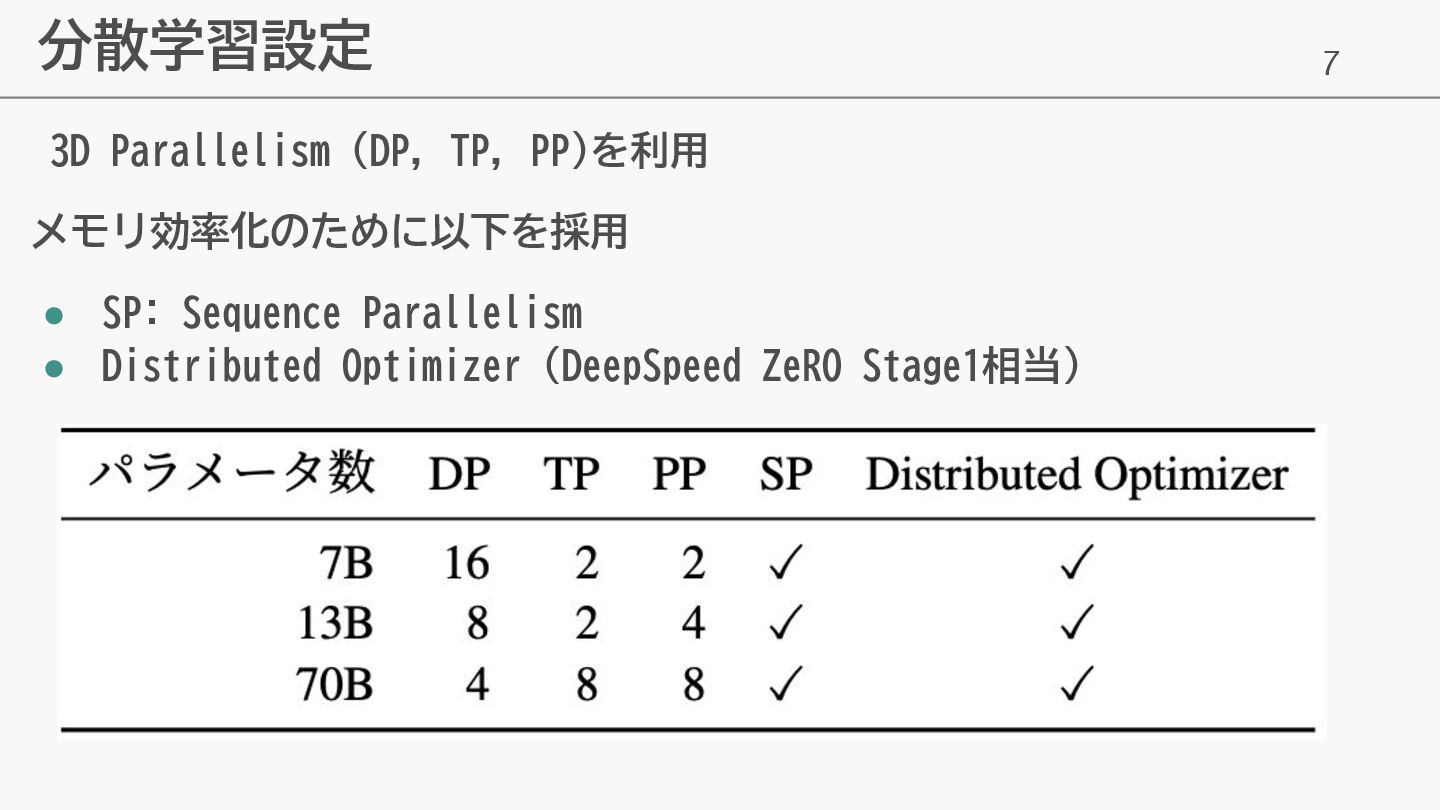The height and width of the screenshot is (810, 1440).
Task: Click Distributed Optimizer checkmark in 7B row
Action: tap(1076, 565)
